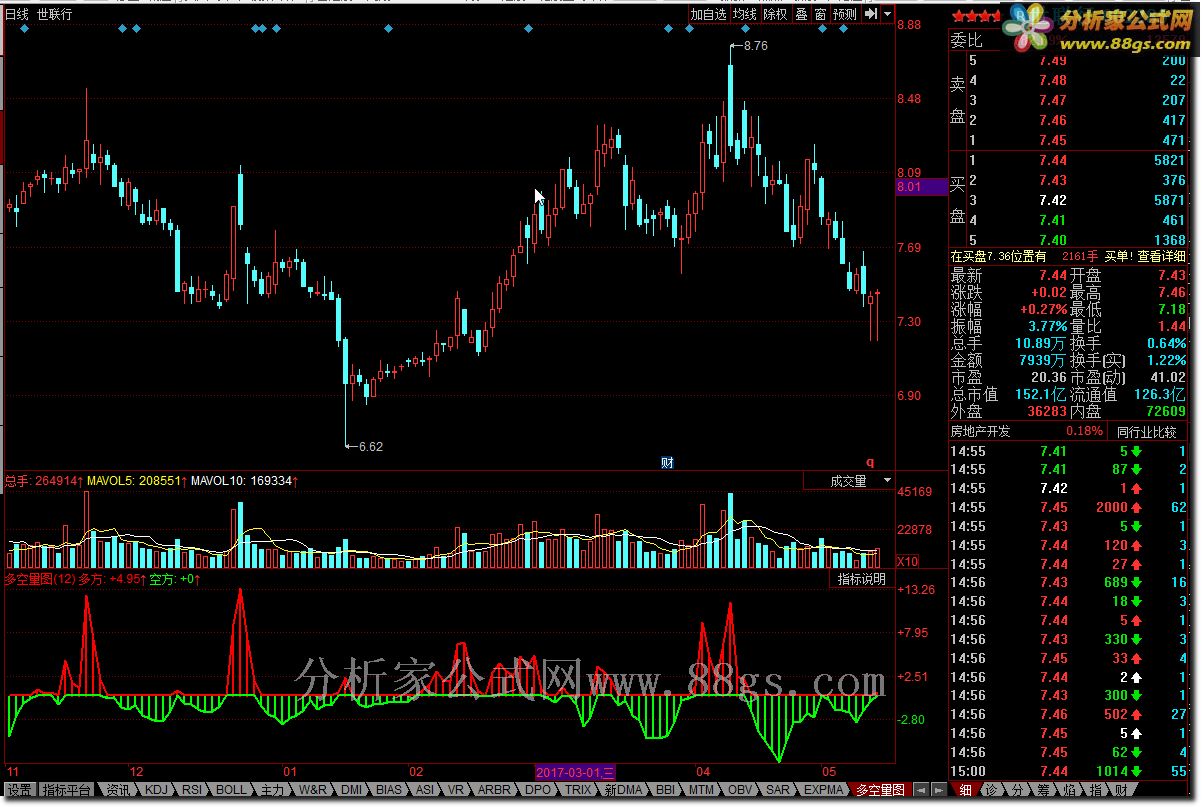Select the DMI indicator tab

351,790
